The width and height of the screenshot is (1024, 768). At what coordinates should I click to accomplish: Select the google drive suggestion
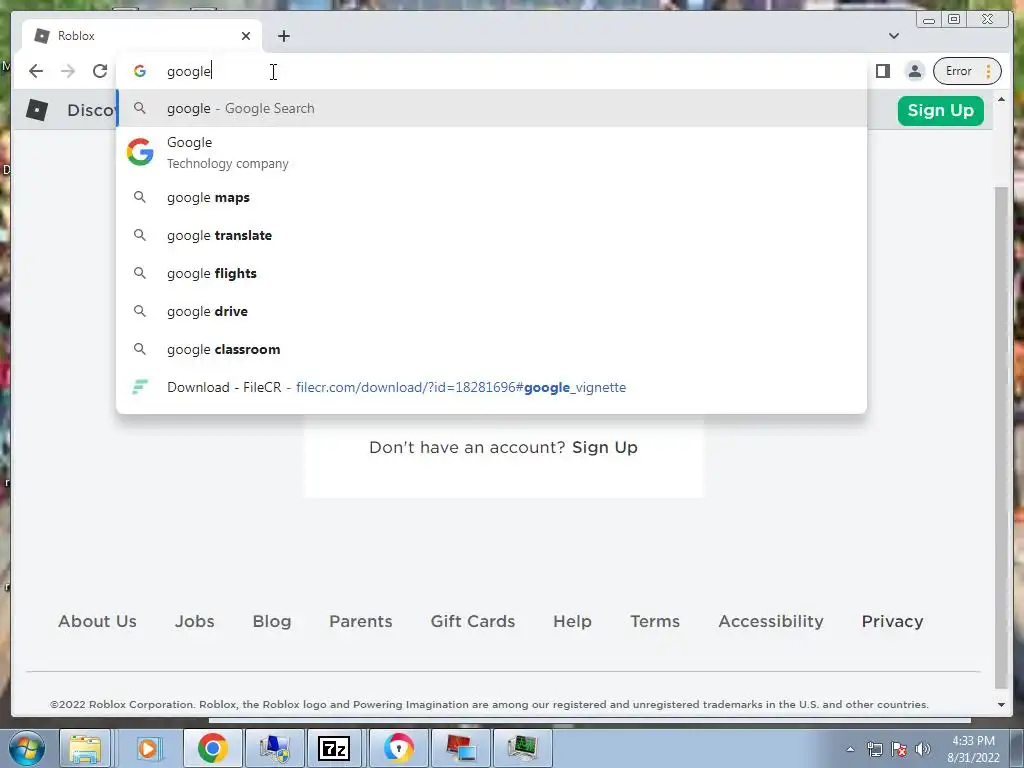[492, 311]
